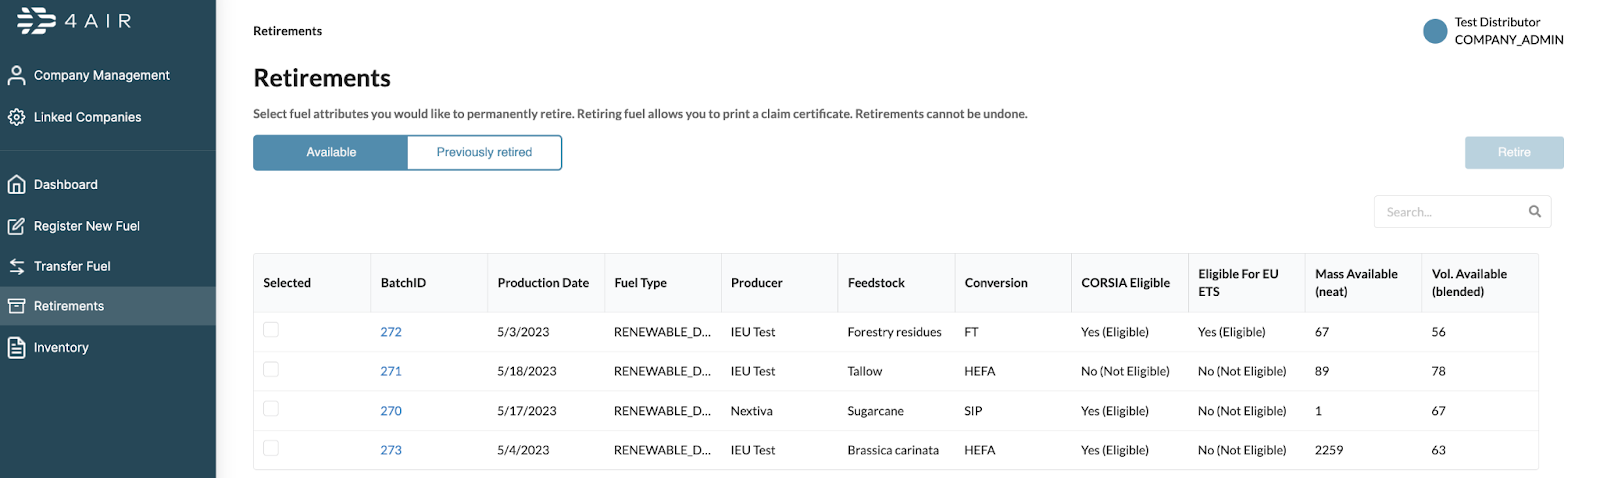This screenshot has height=478, width=1600.
Task: Enable the checkbox for batch 273
Action: click(x=271, y=448)
